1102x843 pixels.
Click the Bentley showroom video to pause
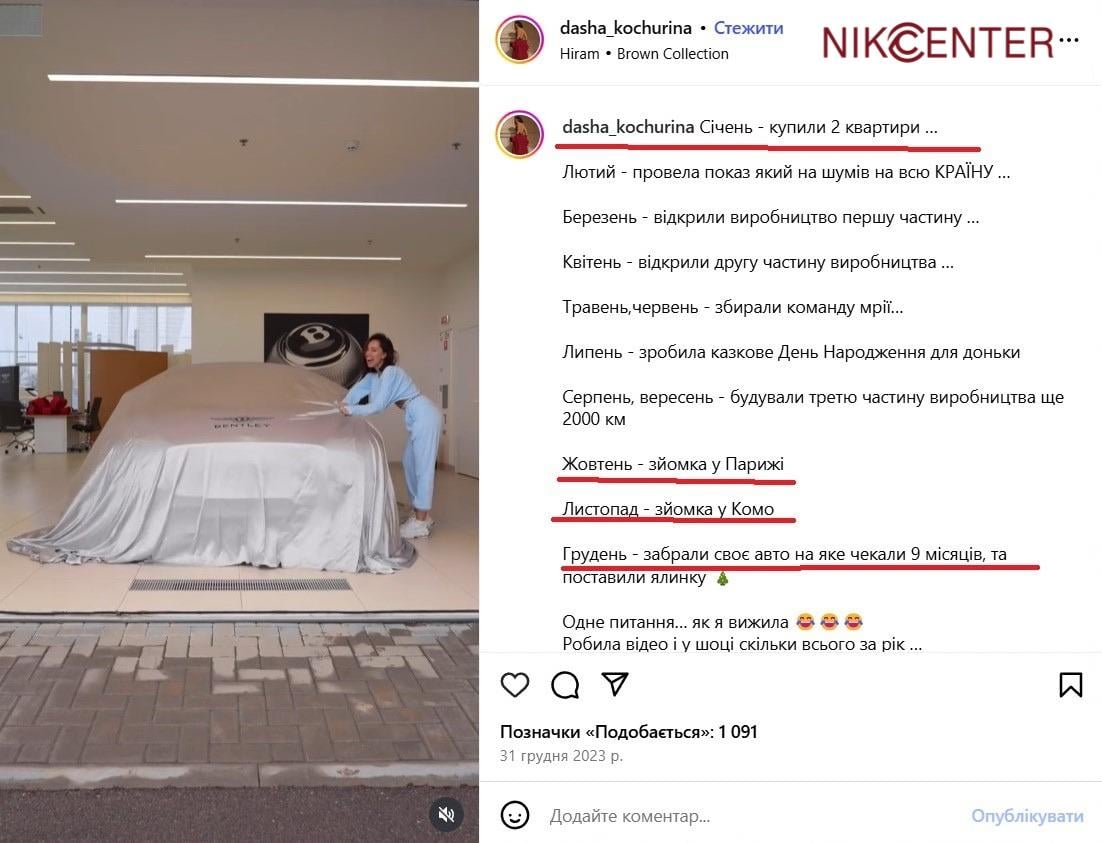[239, 422]
